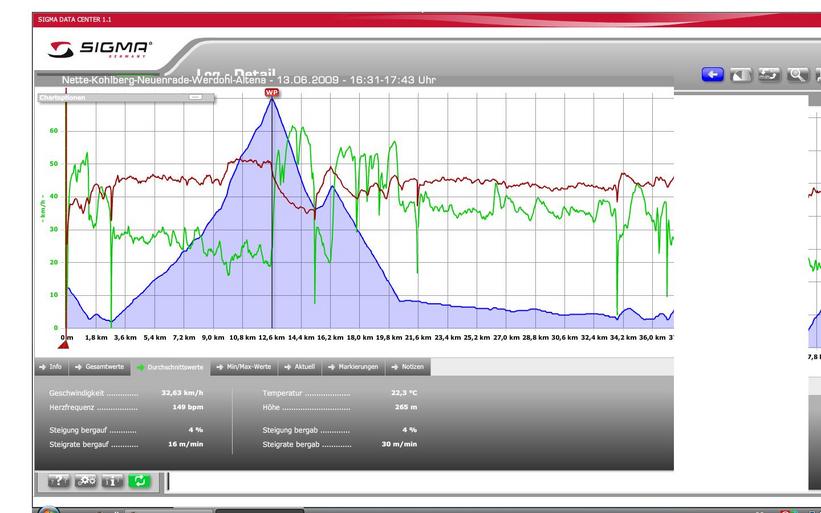Expand the Chartoptionen panel
Viewport: 821px width, 513px height.
point(60,97)
